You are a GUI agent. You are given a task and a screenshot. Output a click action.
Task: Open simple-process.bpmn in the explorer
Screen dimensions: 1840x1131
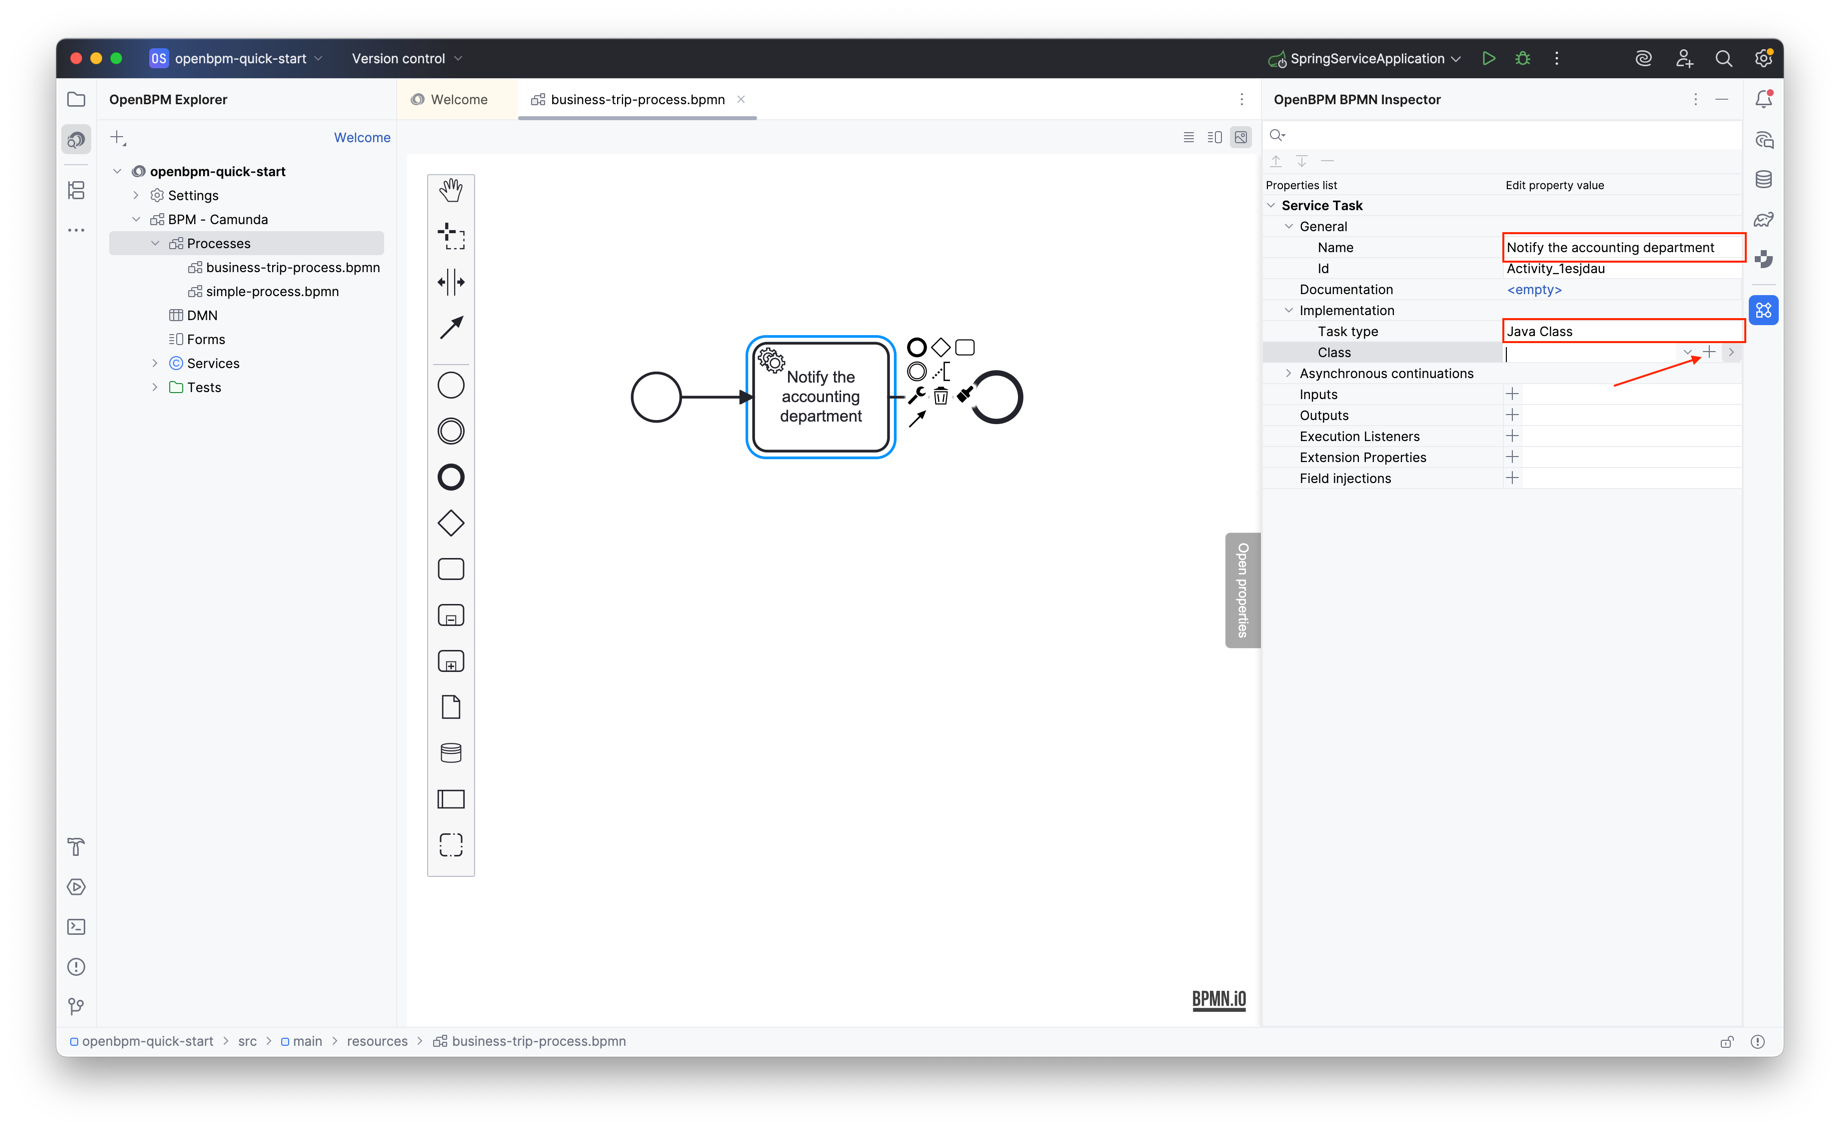(272, 291)
